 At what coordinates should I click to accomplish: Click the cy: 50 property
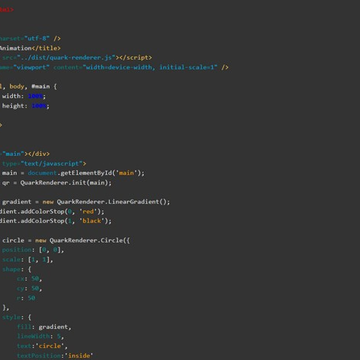[x=29, y=288]
